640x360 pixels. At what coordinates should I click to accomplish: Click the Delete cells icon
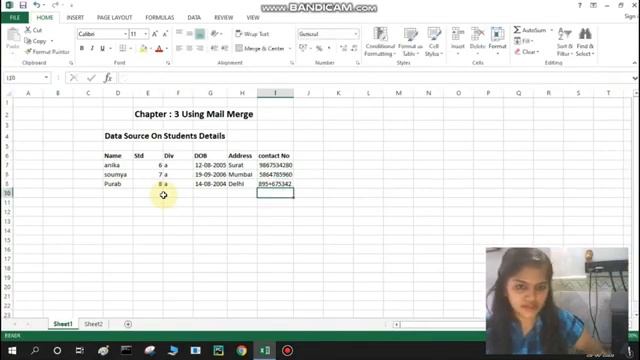[x=477, y=34]
